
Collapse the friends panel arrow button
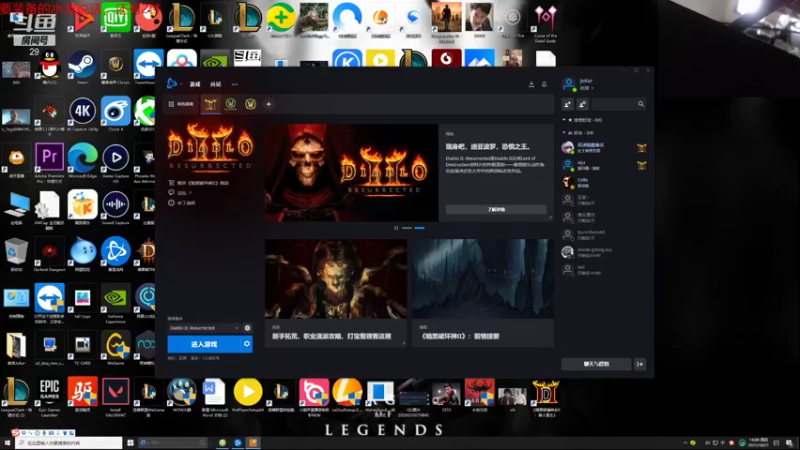(x=640, y=364)
